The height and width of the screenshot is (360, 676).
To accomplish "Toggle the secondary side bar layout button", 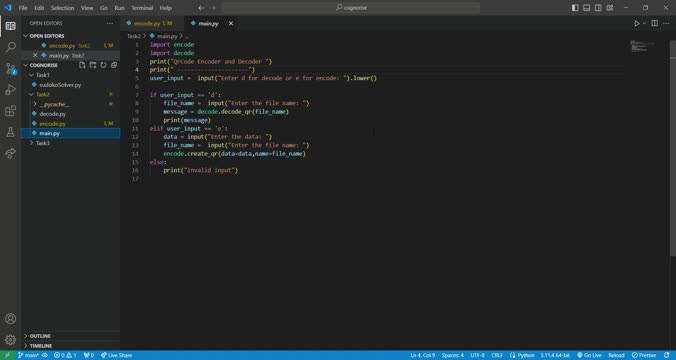I will pos(598,8).
